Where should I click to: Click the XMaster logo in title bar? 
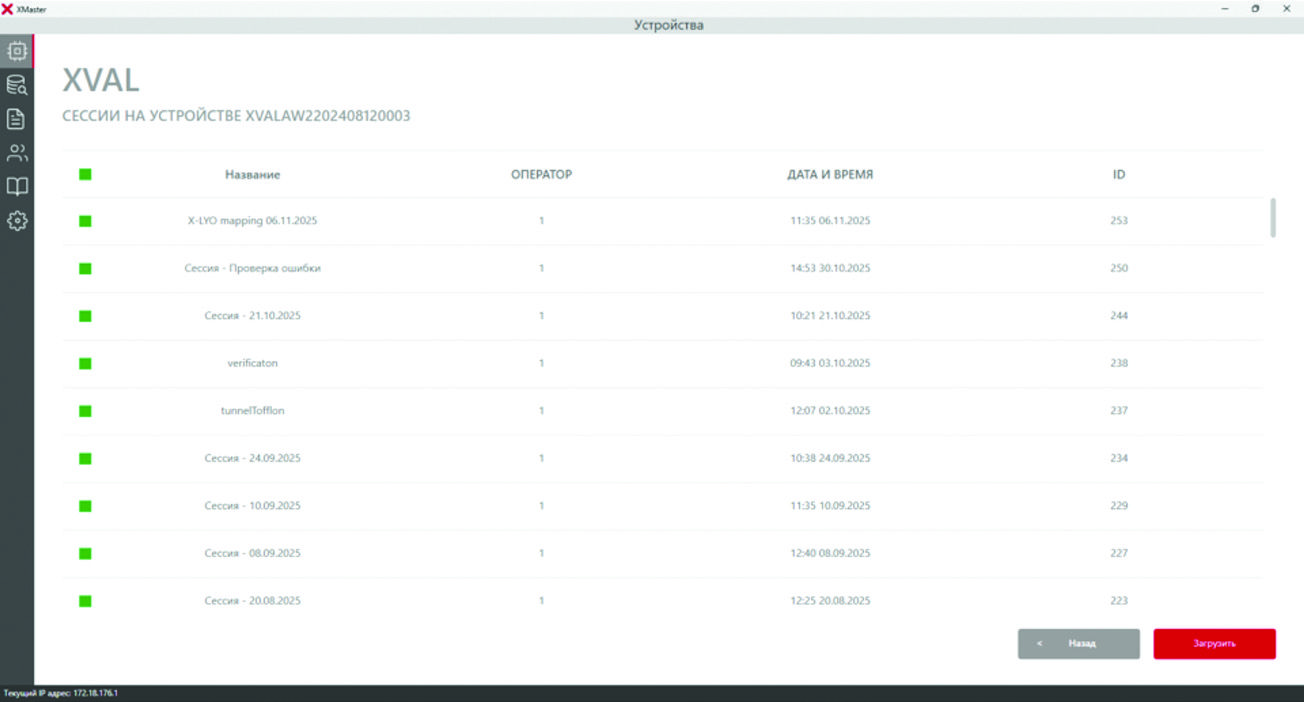[x=8, y=8]
